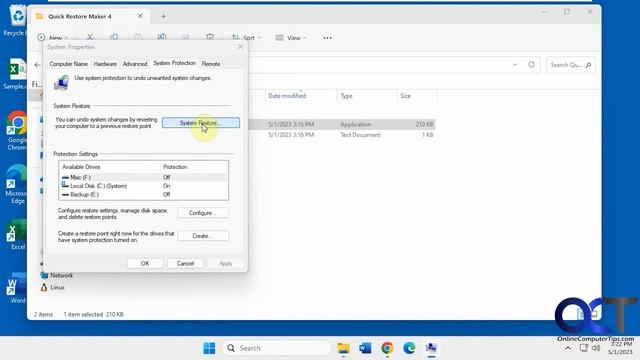Select the Sample Excel file on desktop
The height and width of the screenshot is (360, 640).
16,74
